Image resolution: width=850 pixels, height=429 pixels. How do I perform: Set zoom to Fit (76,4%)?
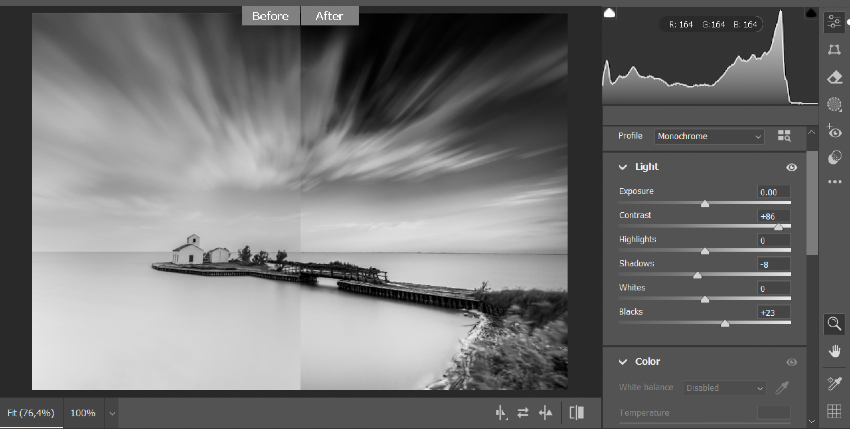click(x=31, y=413)
